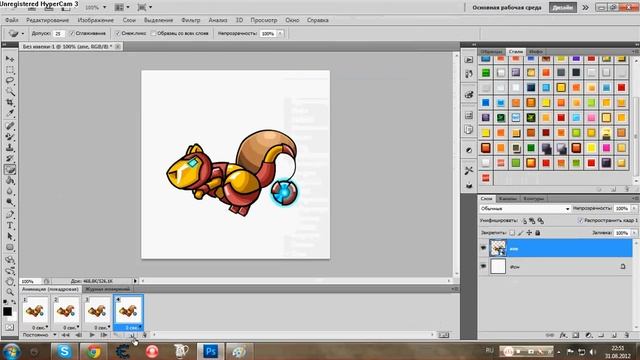640x360 pixels.
Task: Open Google Chrome from taskbar
Action: [x=93, y=351]
